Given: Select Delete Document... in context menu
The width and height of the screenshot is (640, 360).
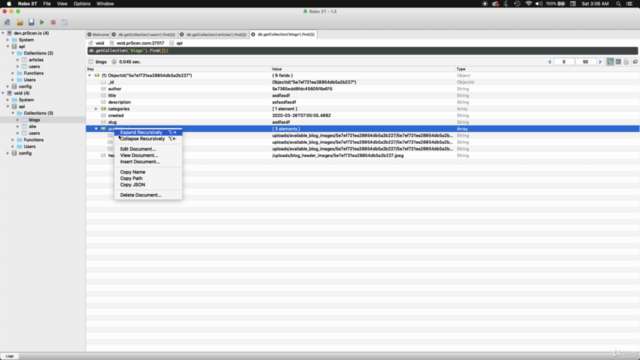Looking at the screenshot, I should pyautogui.click(x=148, y=195).
